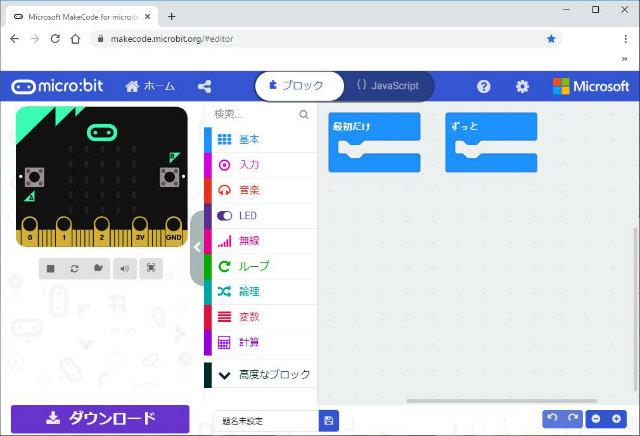Image resolution: width=640 pixels, height=436 pixels.
Task: Reload the browser page
Action: [x=55, y=39]
